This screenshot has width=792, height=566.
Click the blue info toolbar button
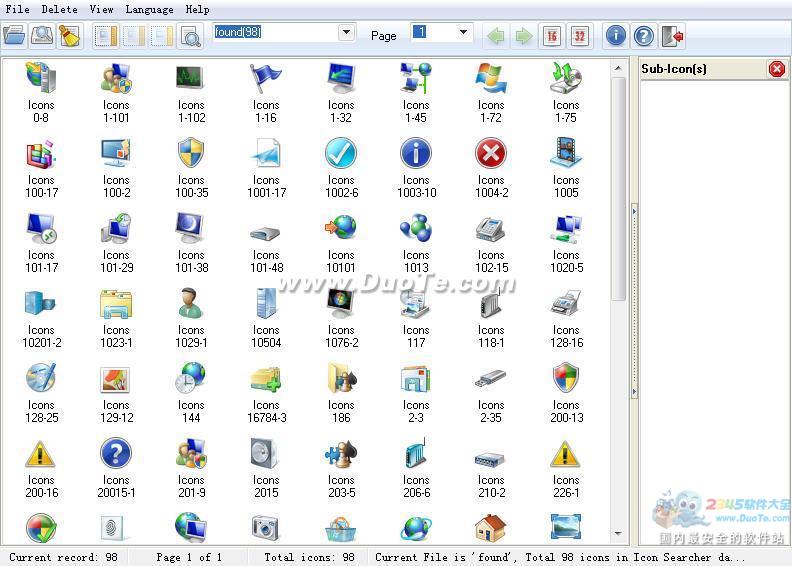tap(616, 35)
